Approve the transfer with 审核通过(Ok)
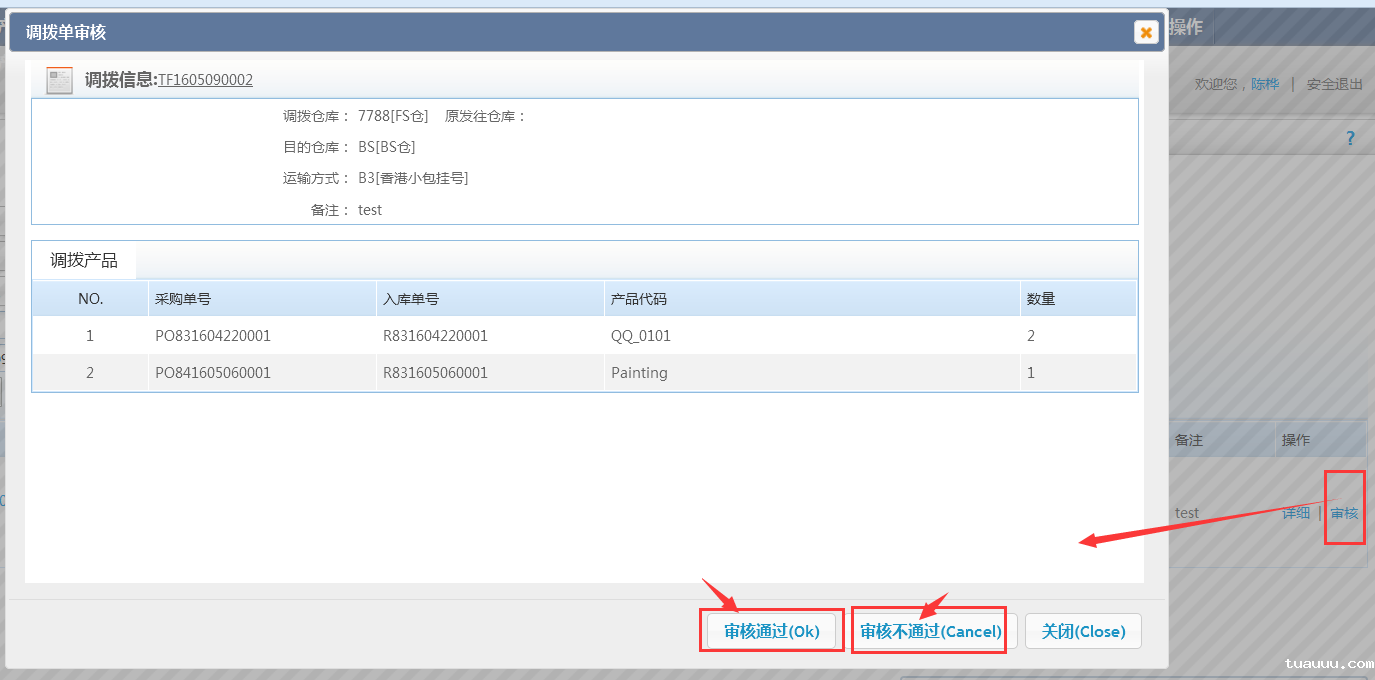Screen dimensions: 1375x680 coord(771,631)
